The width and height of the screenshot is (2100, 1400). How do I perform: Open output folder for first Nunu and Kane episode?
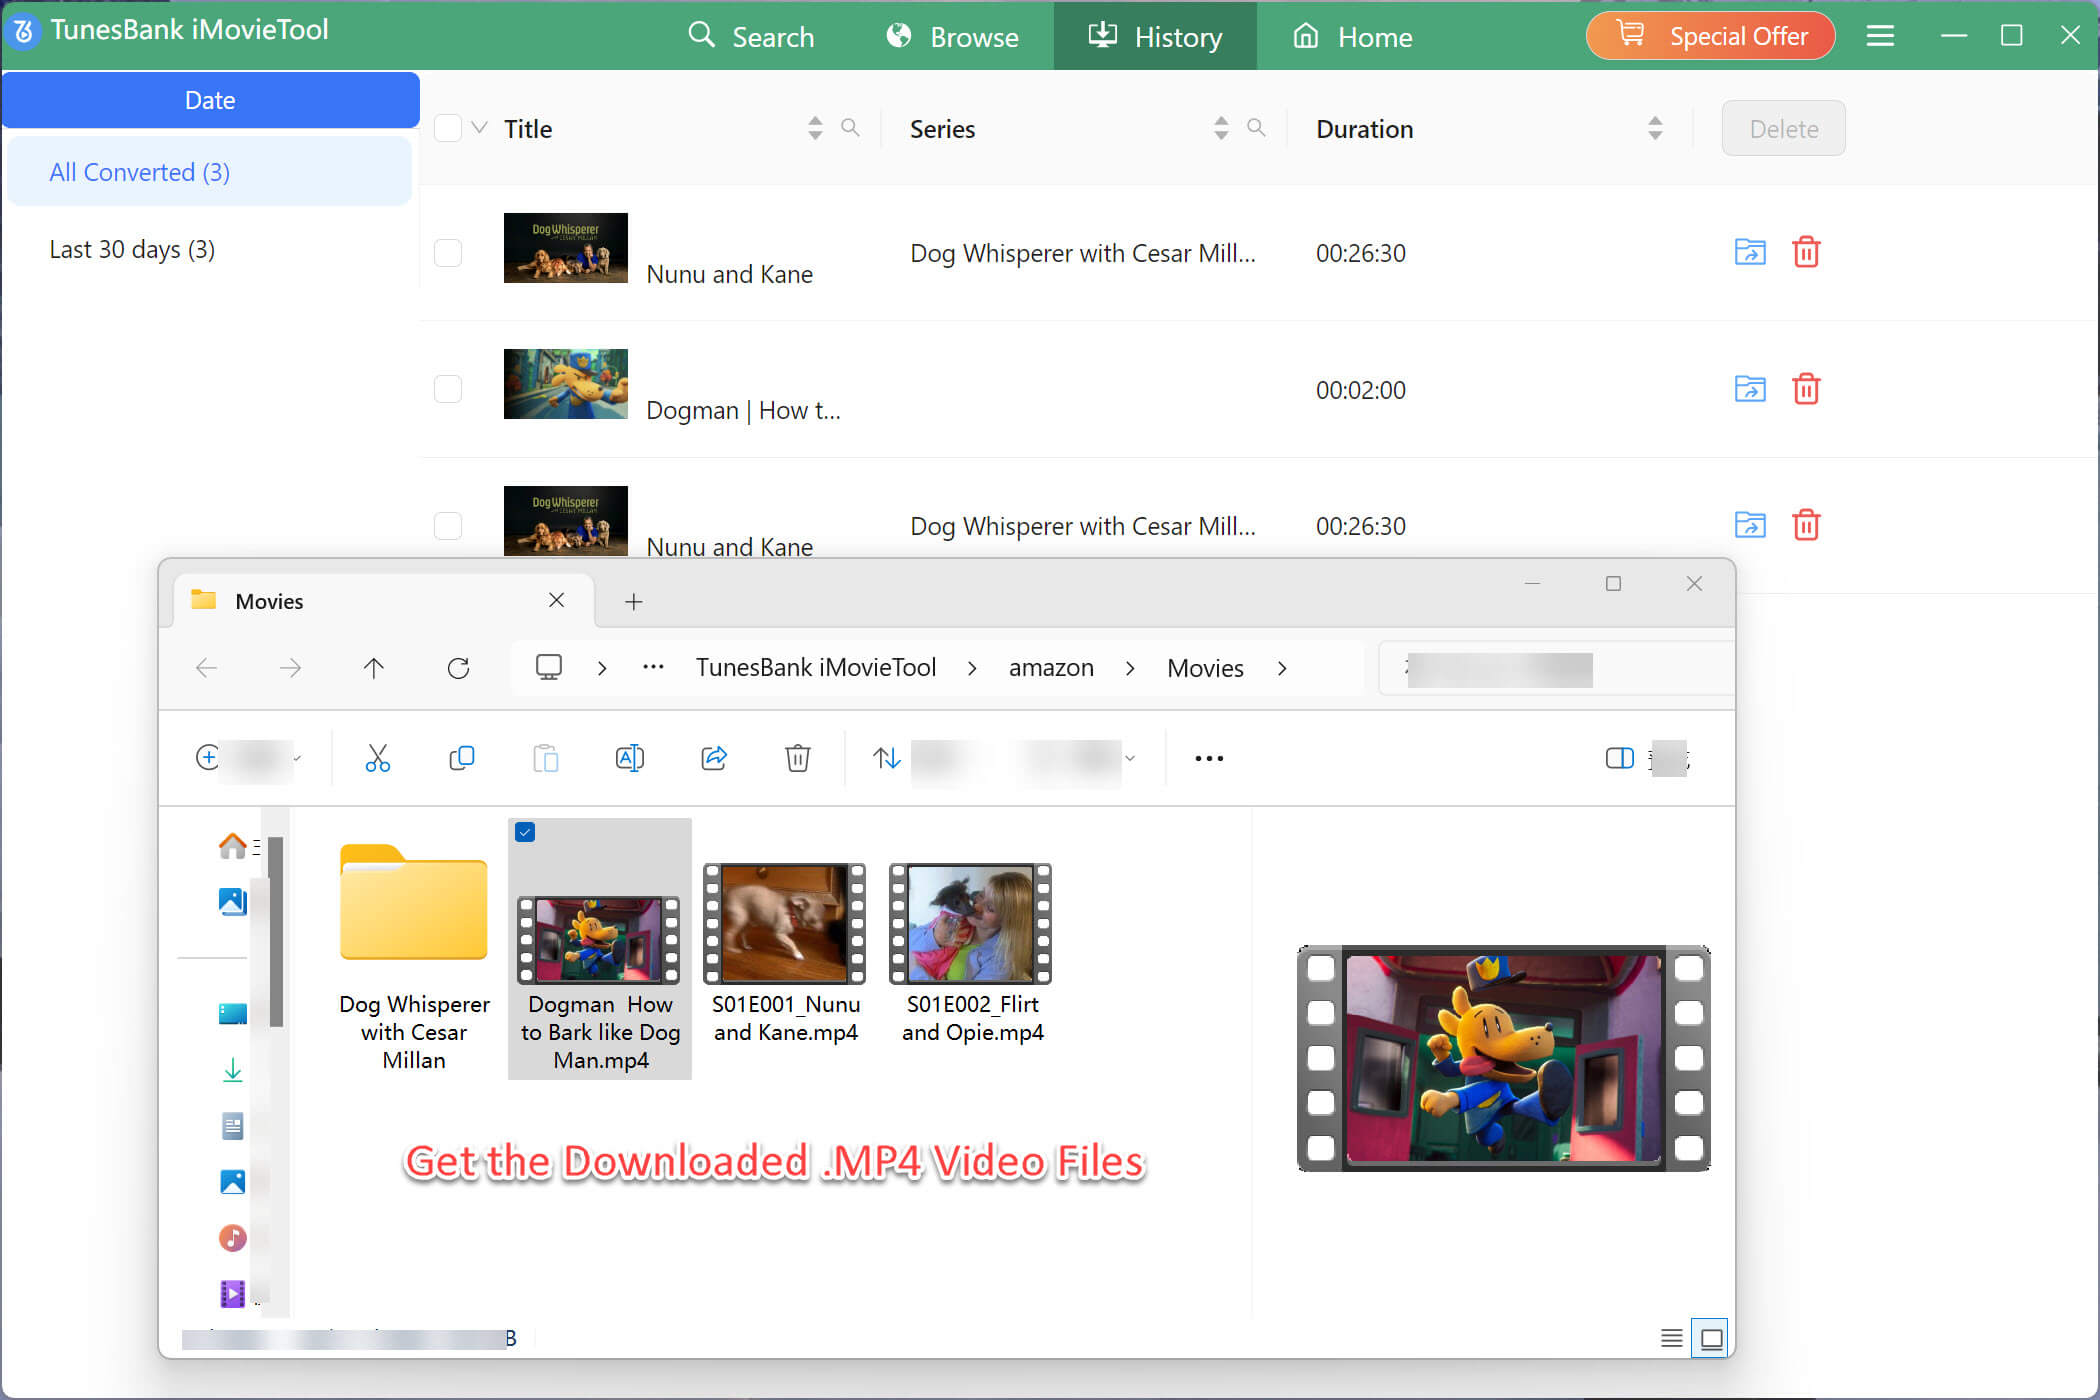(1750, 253)
